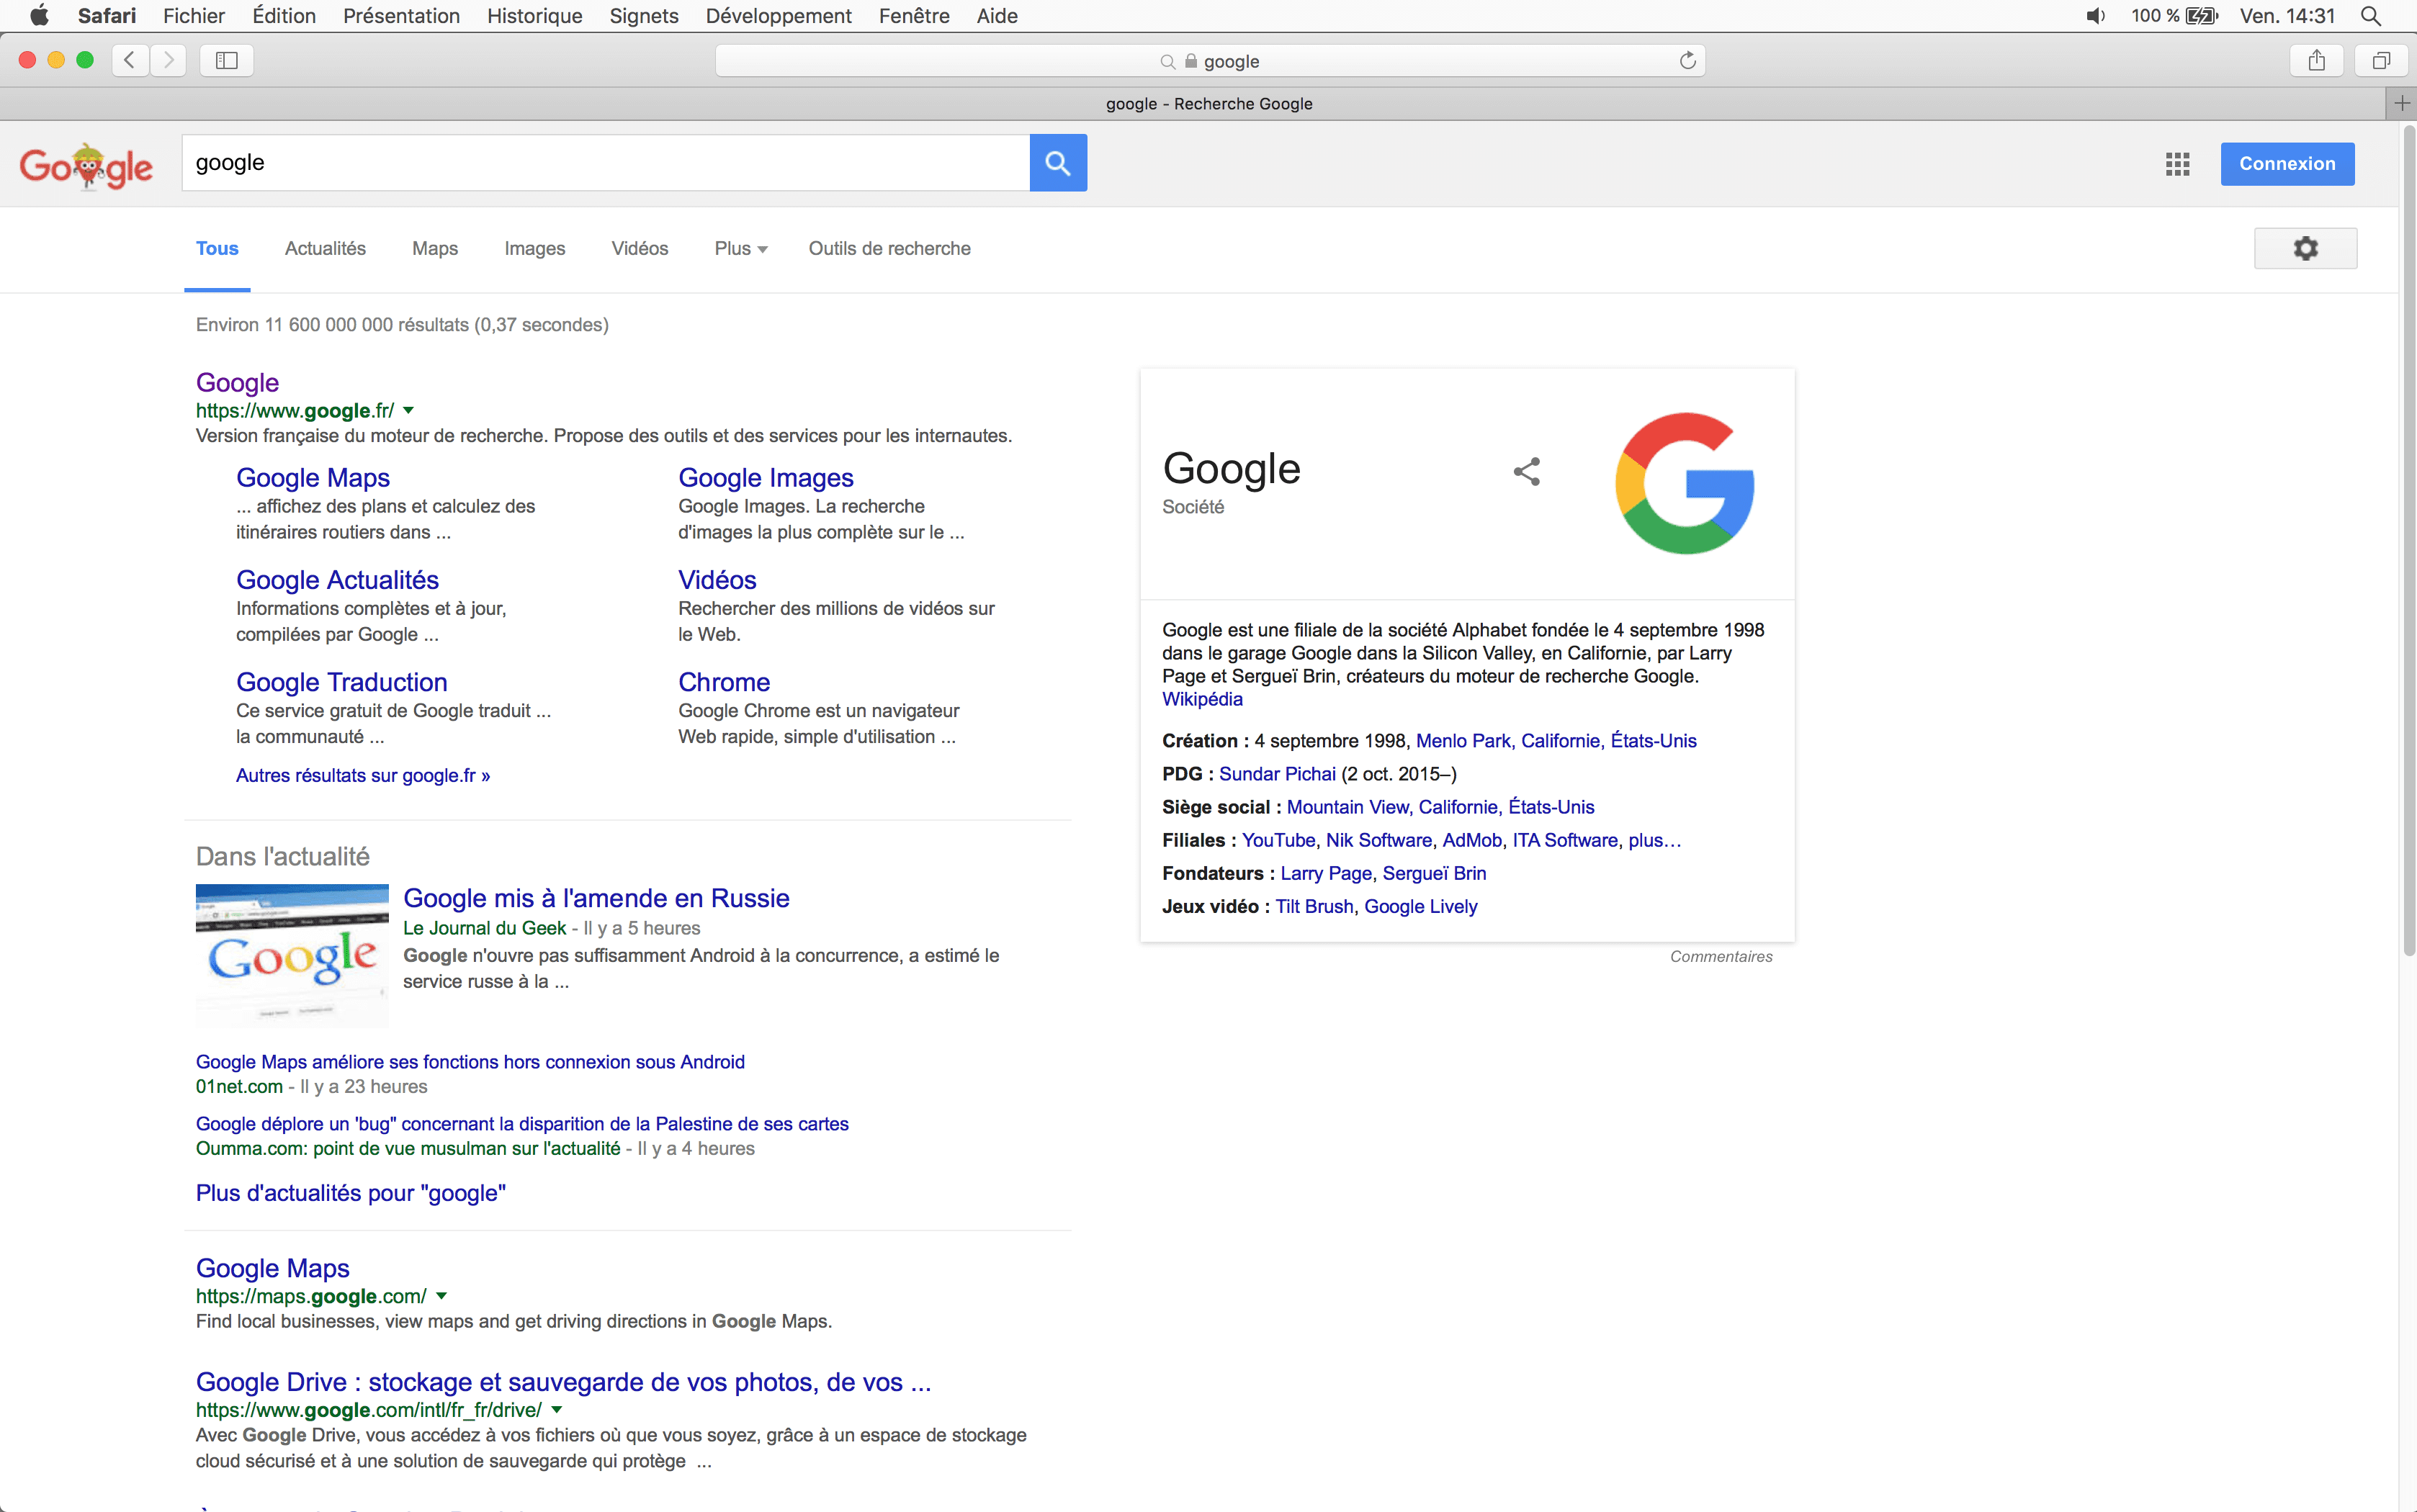
Task: Expand the Plus search filter dropdown
Action: point(740,249)
